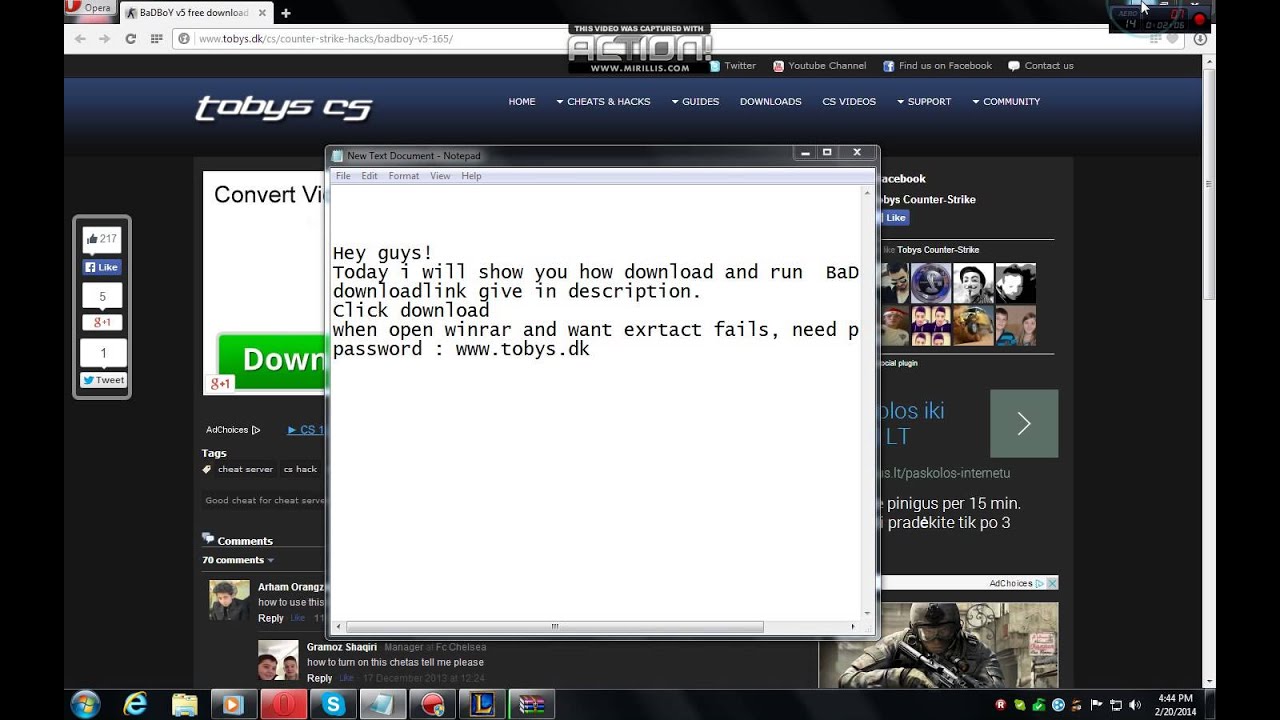Close the BaDBoY v5 tab
The height and width of the screenshot is (720, 1280).
click(x=260, y=13)
